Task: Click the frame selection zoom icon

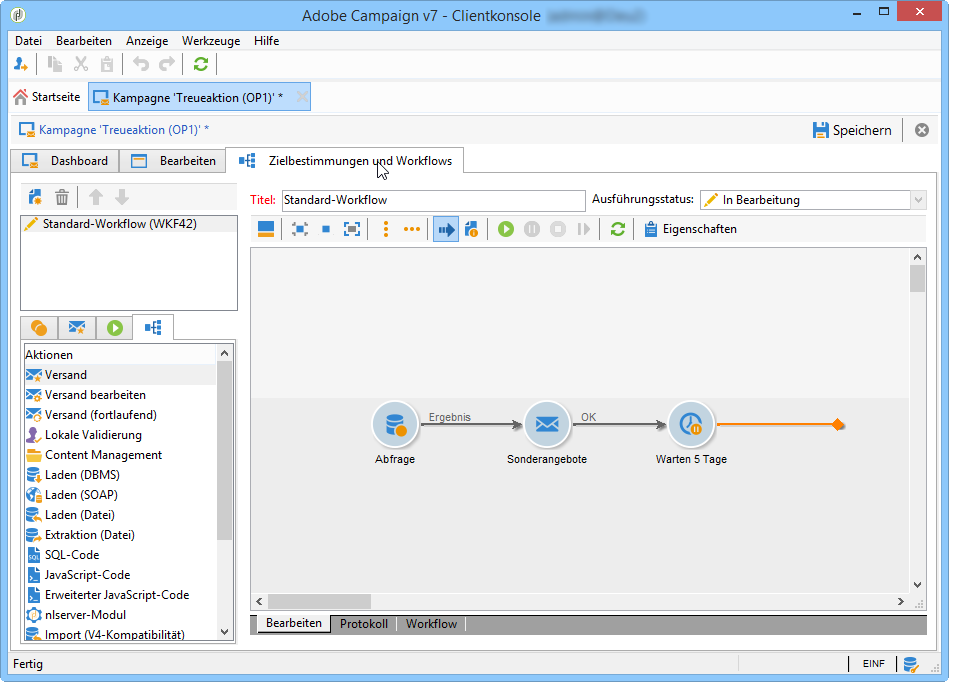Action: (352, 229)
